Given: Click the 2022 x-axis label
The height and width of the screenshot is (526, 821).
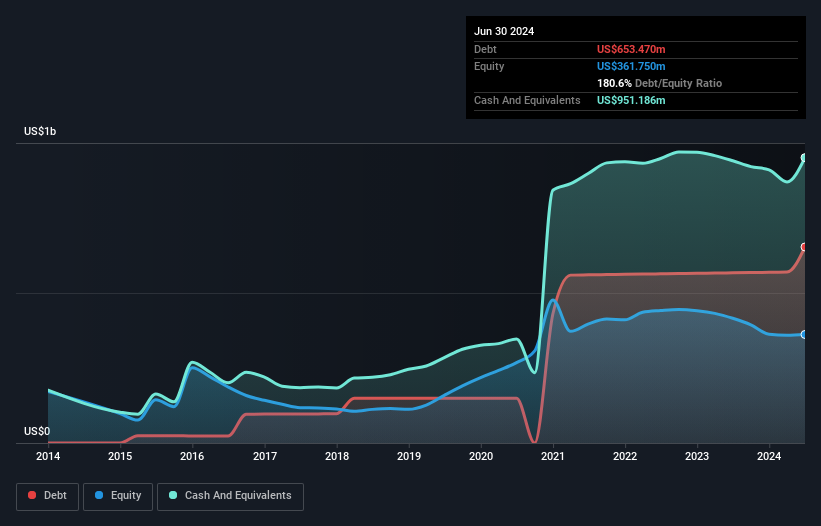Looking at the screenshot, I should 625,456.
